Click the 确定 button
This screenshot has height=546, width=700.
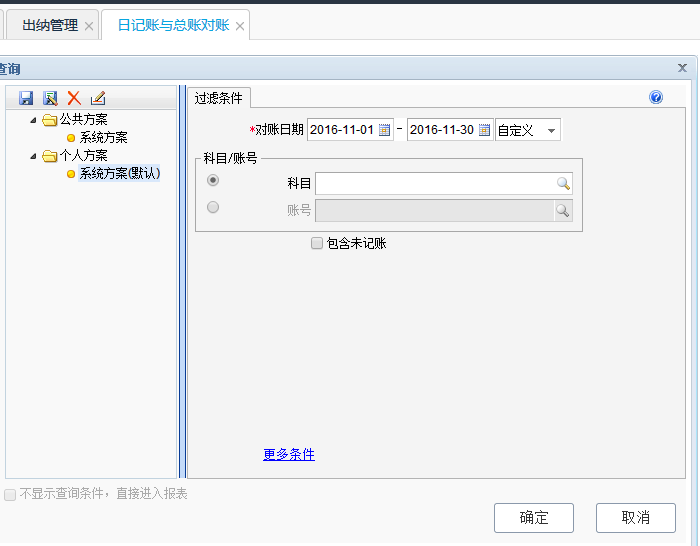click(533, 517)
